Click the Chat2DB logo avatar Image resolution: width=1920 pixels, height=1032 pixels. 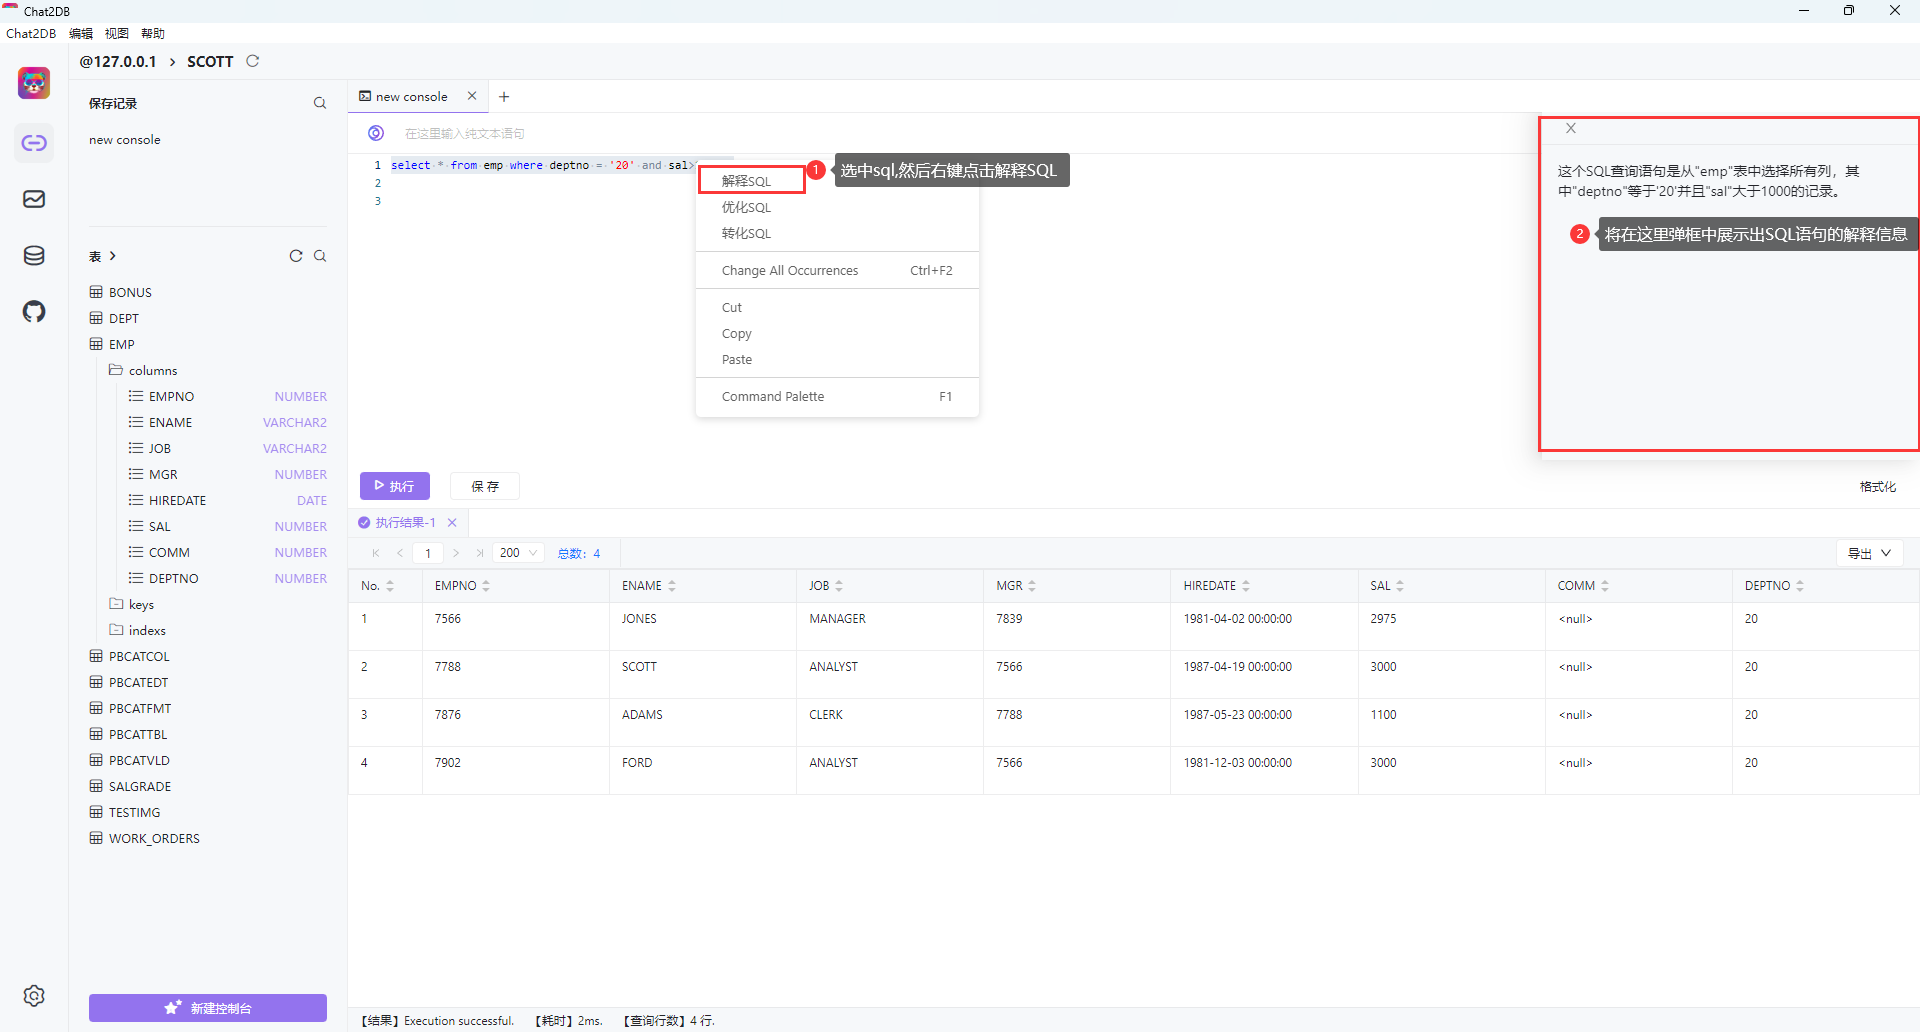point(34,83)
